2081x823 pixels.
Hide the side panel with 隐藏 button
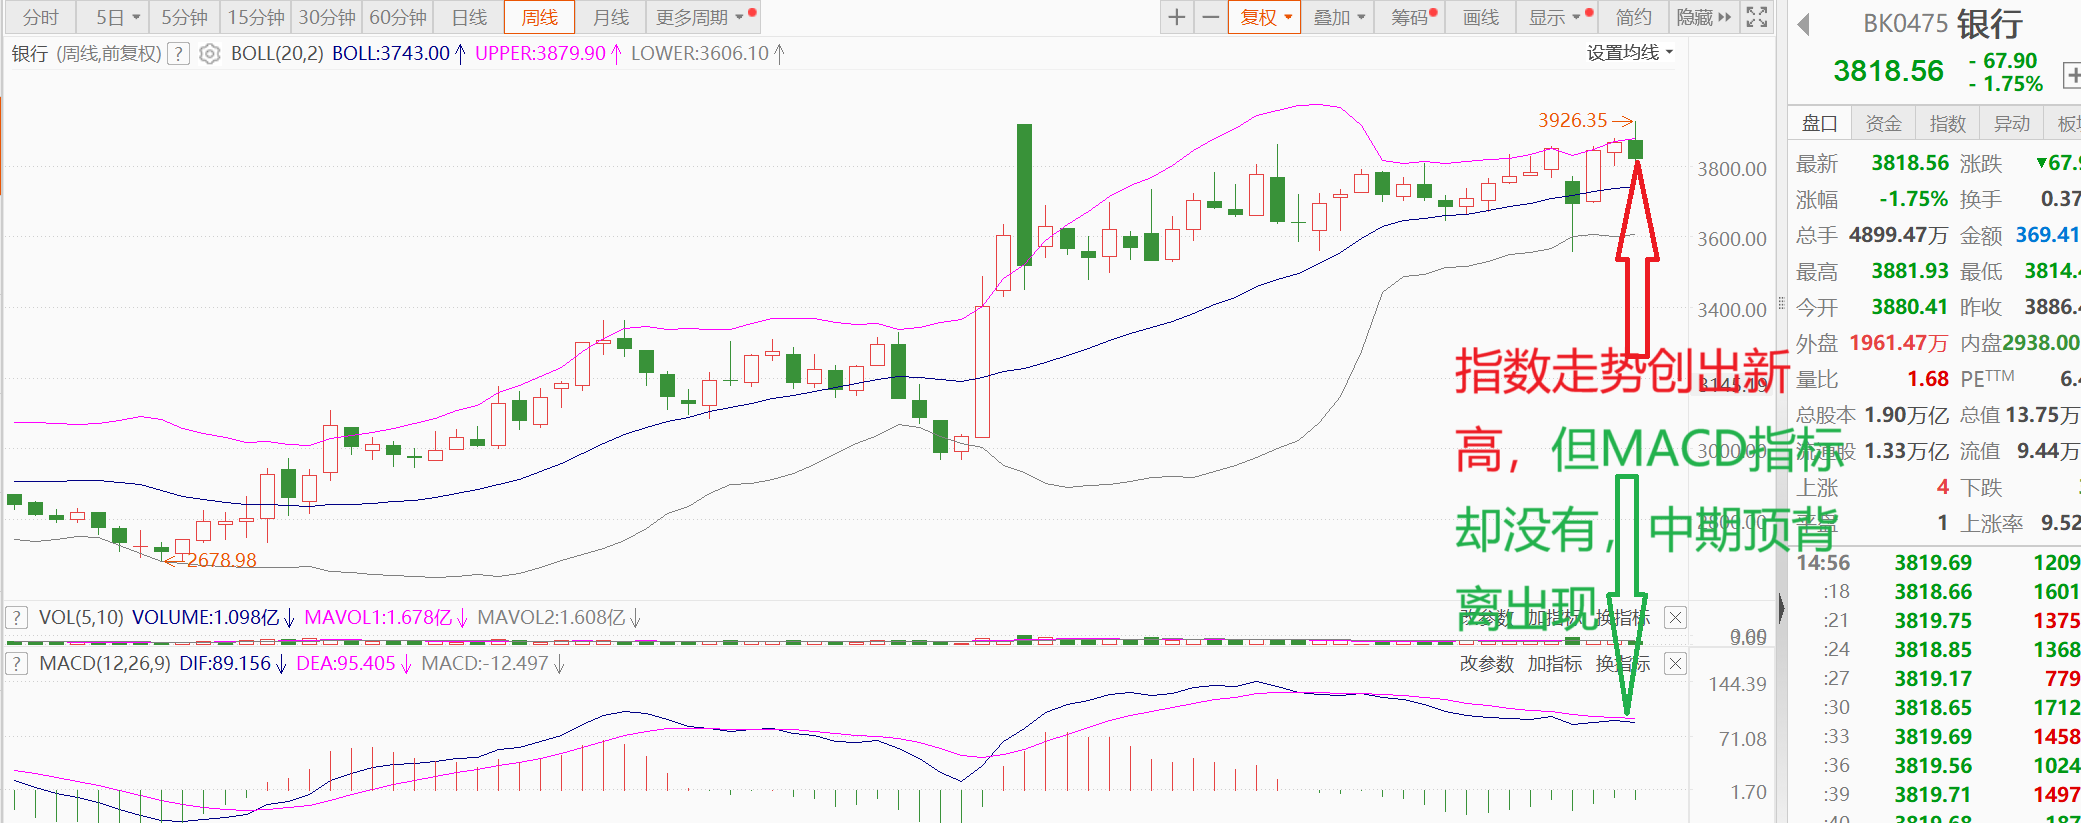point(1703,17)
